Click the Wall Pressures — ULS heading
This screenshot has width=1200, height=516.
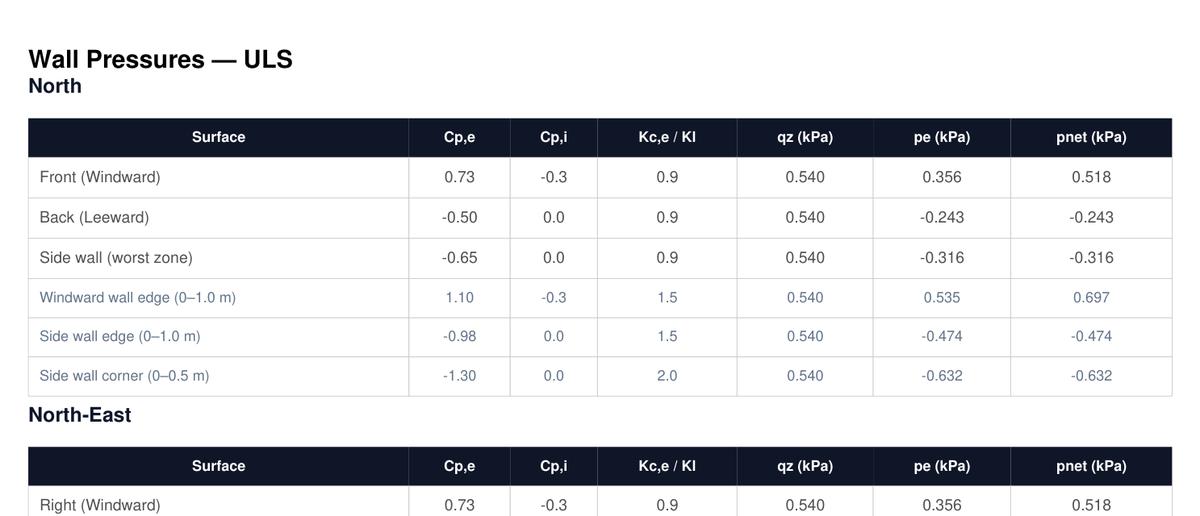tap(160, 59)
